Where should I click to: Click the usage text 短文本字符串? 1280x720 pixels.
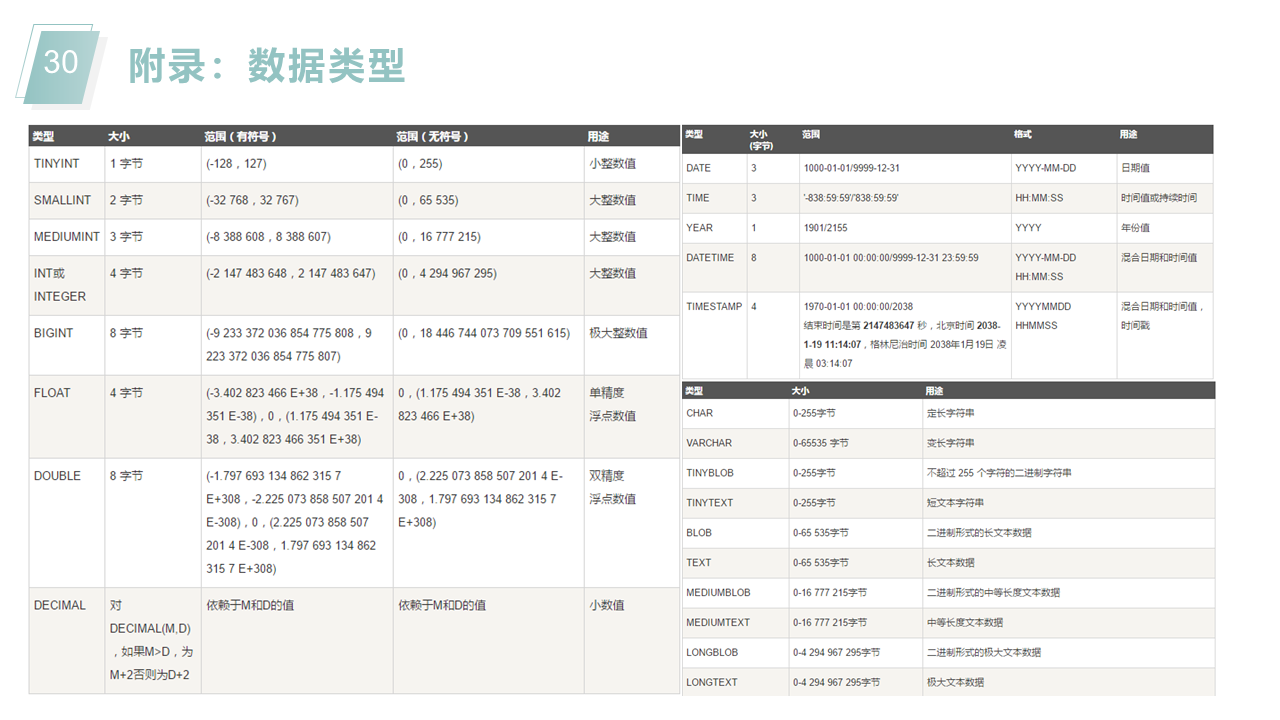click(x=955, y=503)
